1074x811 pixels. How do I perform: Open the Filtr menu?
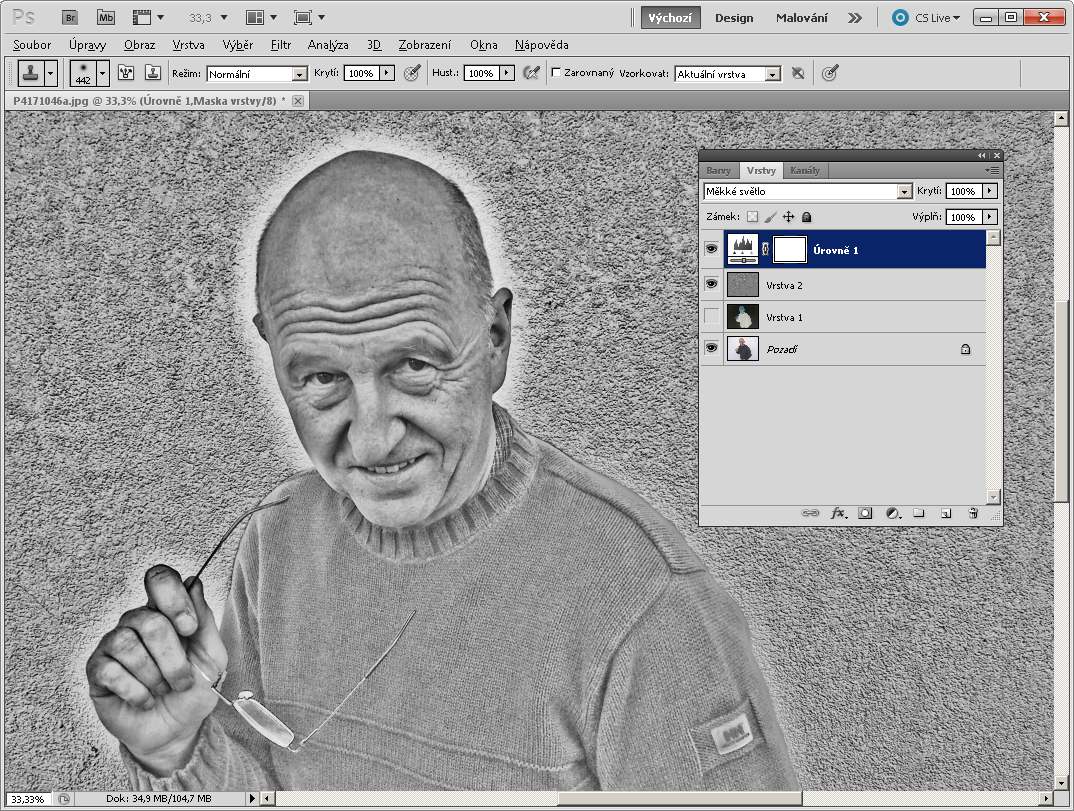point(281,45)
